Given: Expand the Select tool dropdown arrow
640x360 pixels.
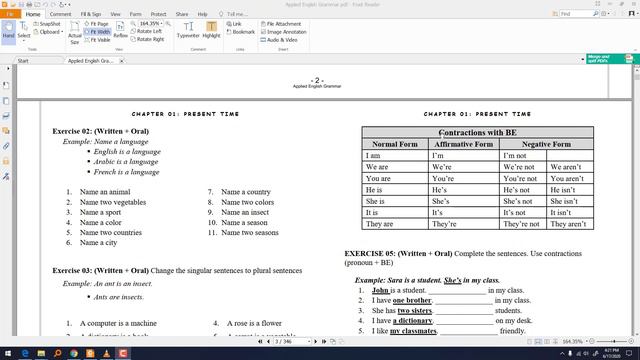Looking at the screenshot, I should click(x=24, y=40).
